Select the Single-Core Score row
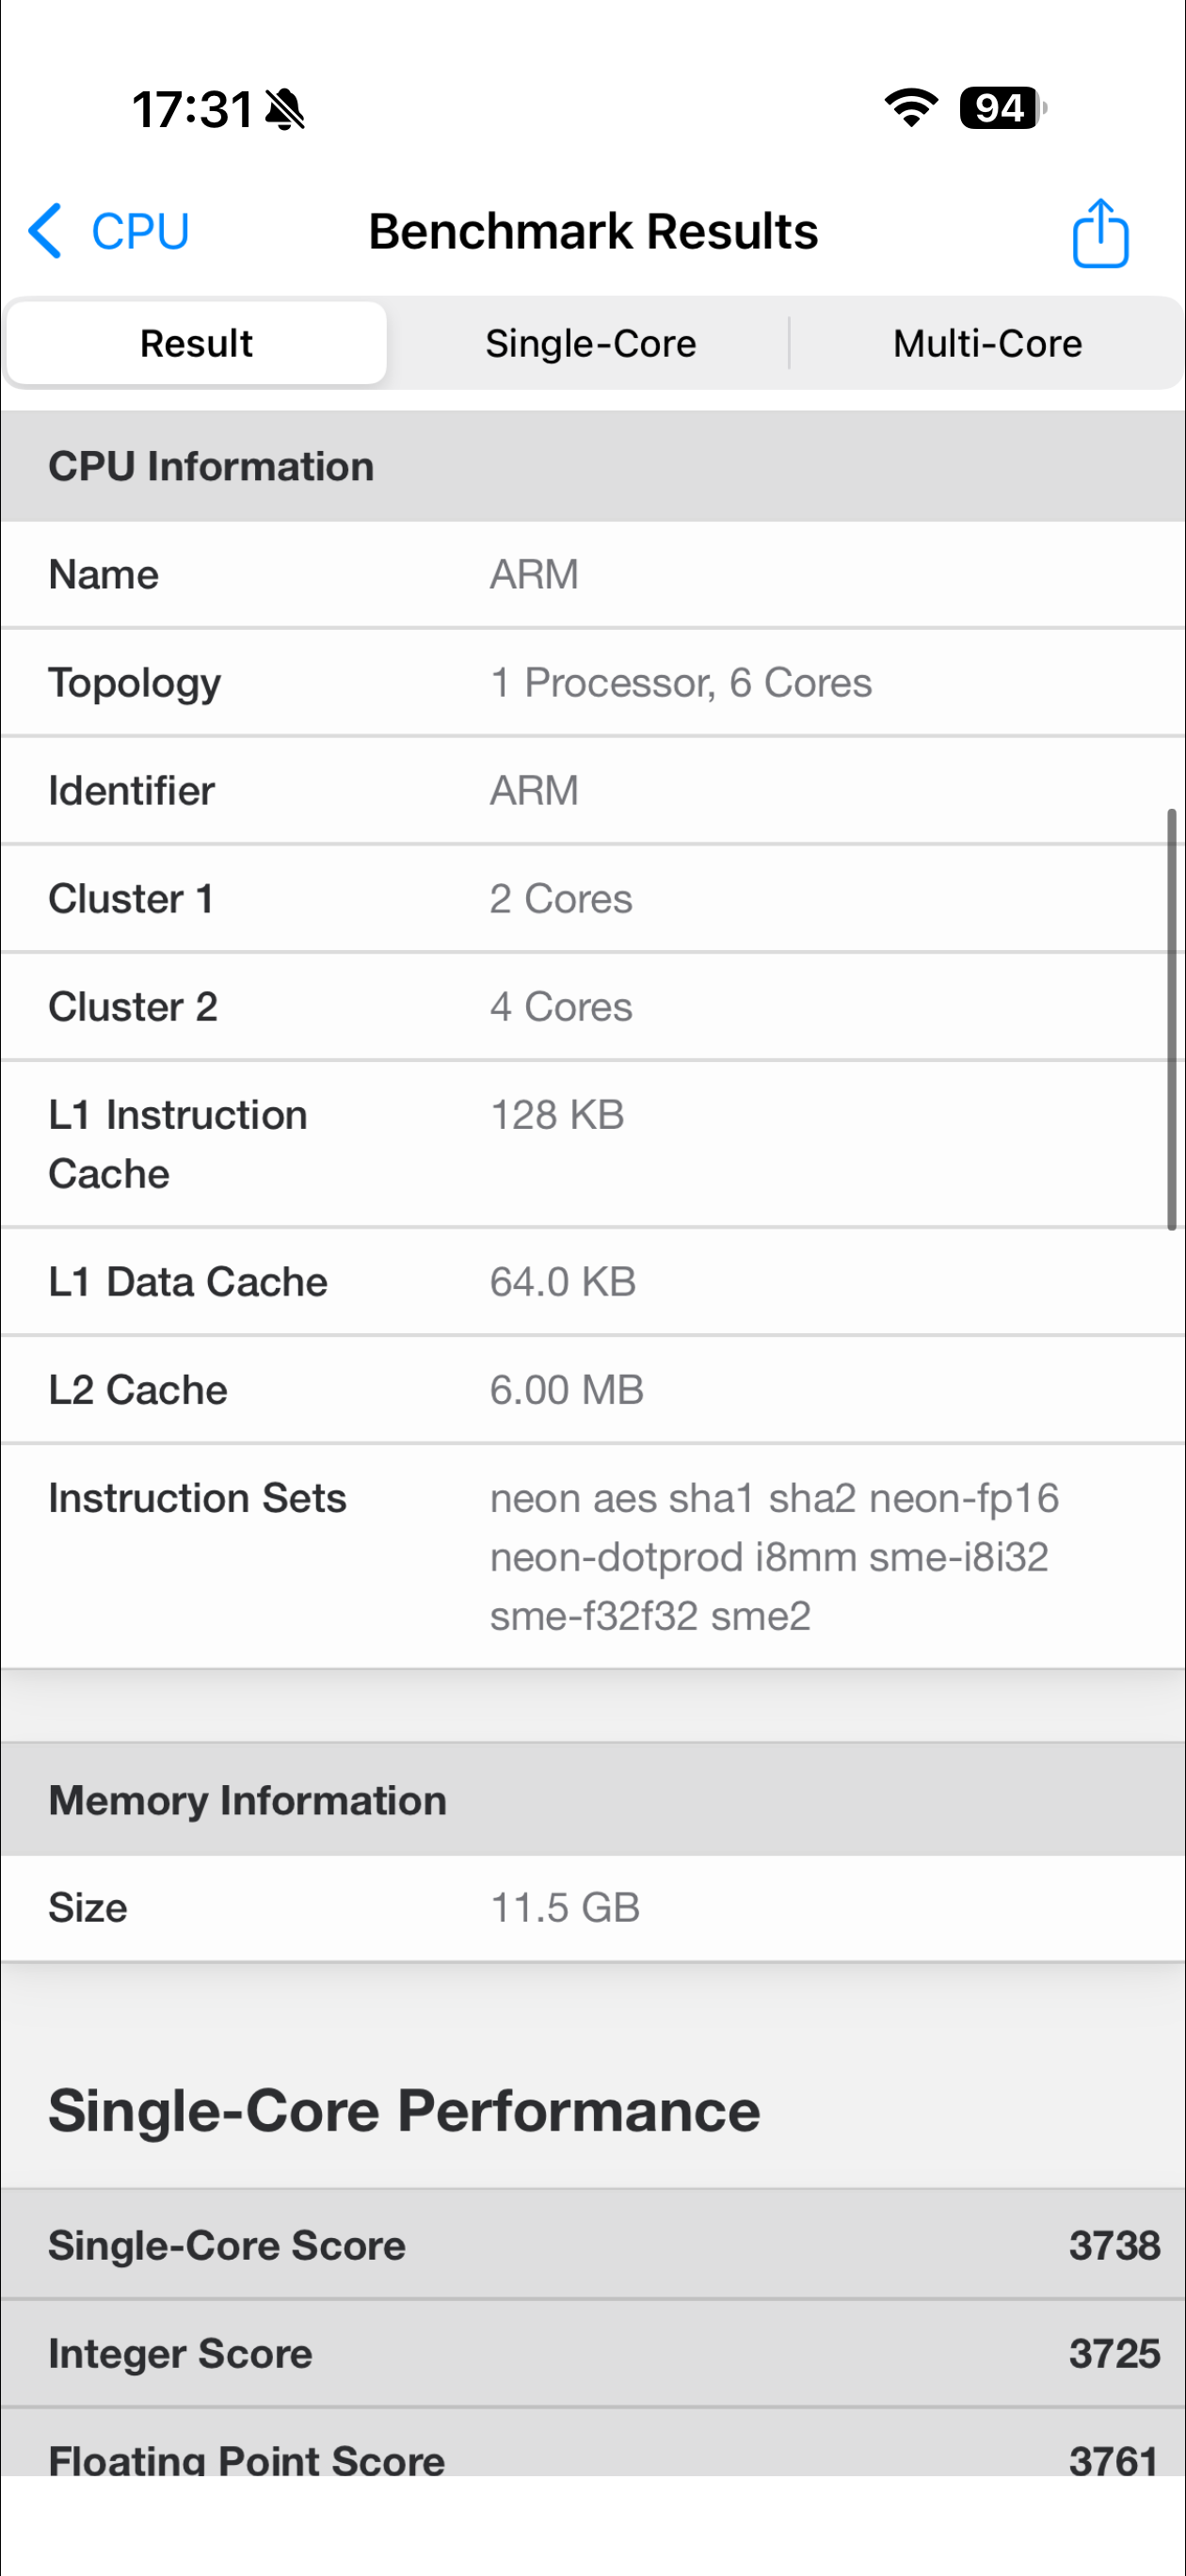Viewport: 1186px width, 2576px height. point(593,2245)
